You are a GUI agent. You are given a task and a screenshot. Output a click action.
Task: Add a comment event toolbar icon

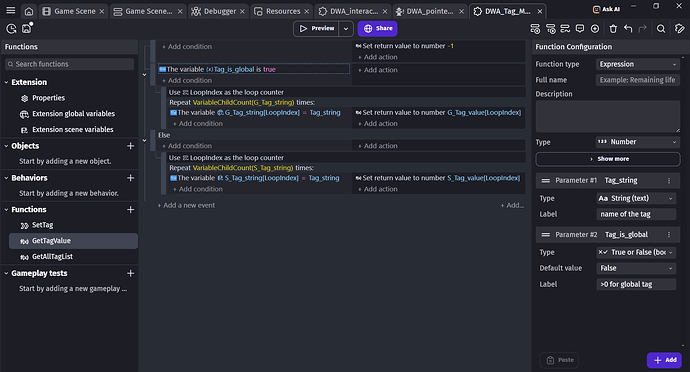pyautogui.click(x=580, y=29)
